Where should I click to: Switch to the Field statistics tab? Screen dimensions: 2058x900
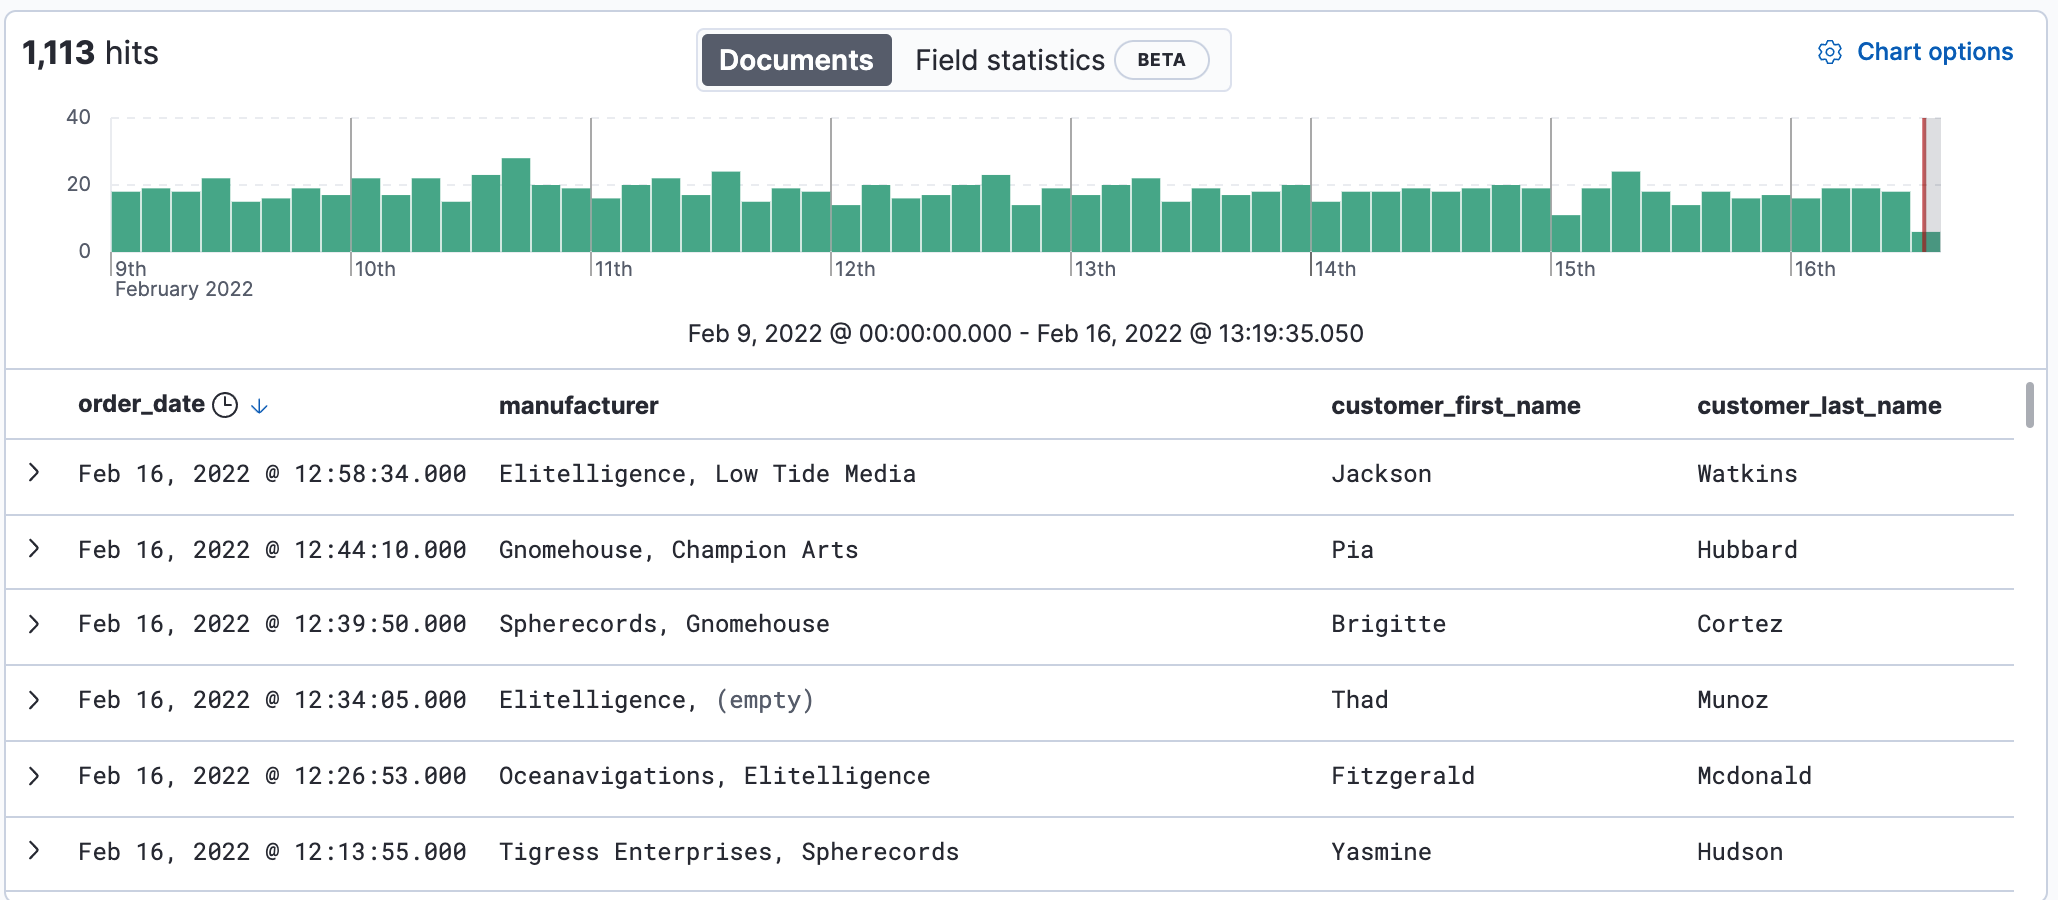pos(1009,60)
